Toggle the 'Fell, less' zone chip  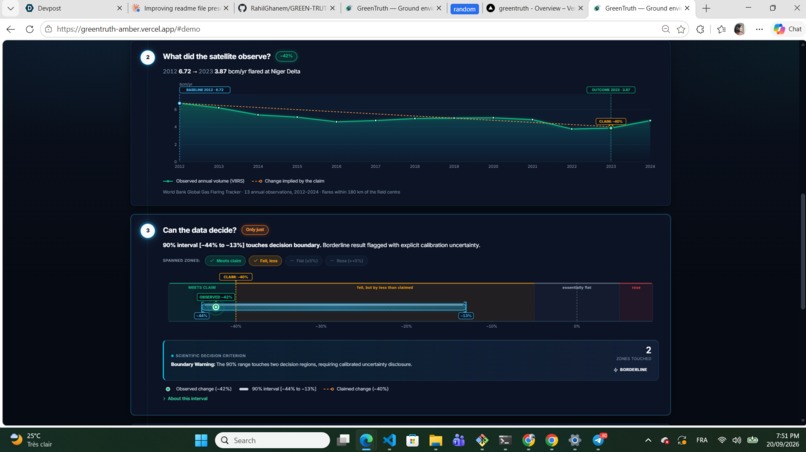click(x=265, y=261)
